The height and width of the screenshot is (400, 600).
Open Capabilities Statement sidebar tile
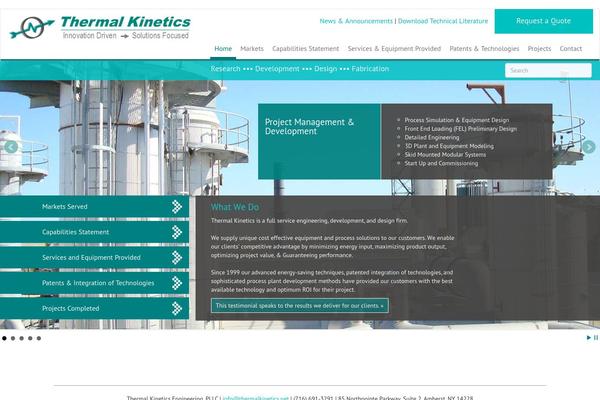[94, 232]
